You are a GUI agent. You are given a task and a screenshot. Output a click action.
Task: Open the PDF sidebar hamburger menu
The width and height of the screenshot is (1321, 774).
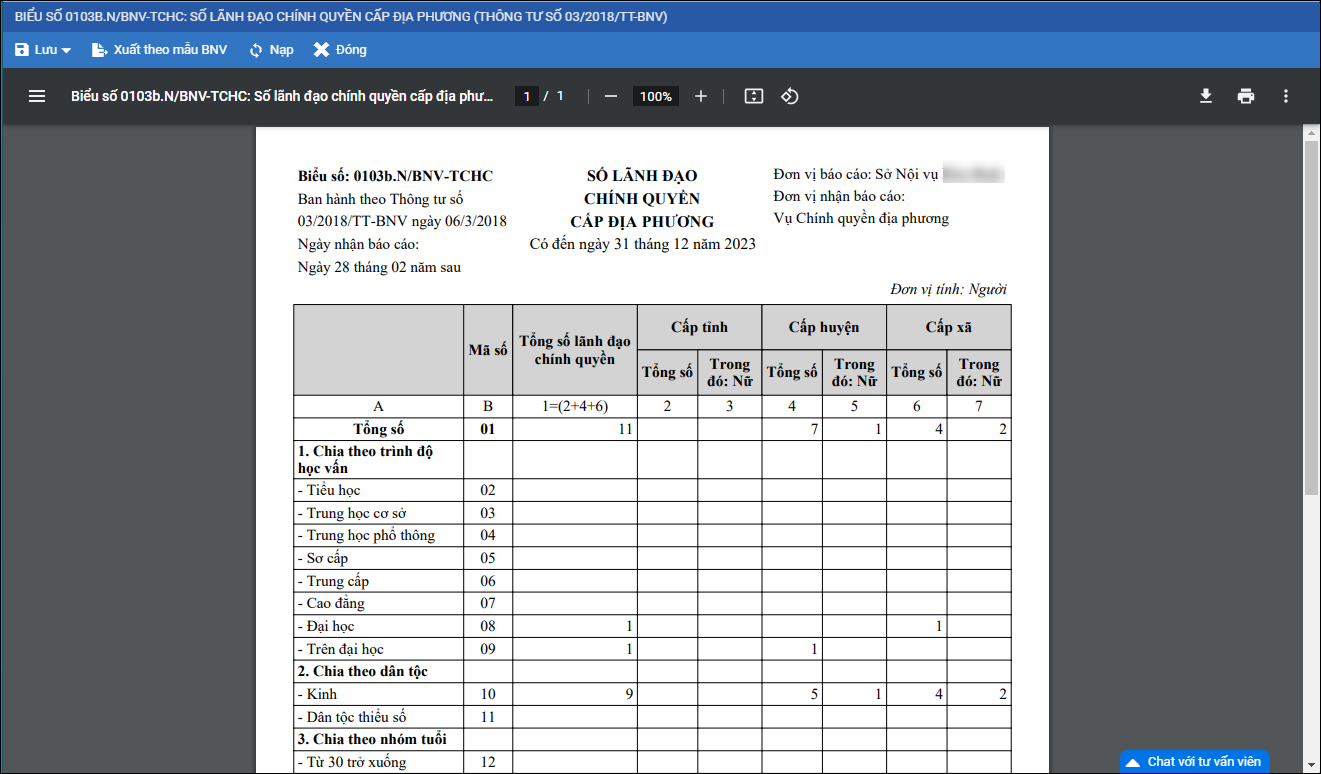pos(37,96)
